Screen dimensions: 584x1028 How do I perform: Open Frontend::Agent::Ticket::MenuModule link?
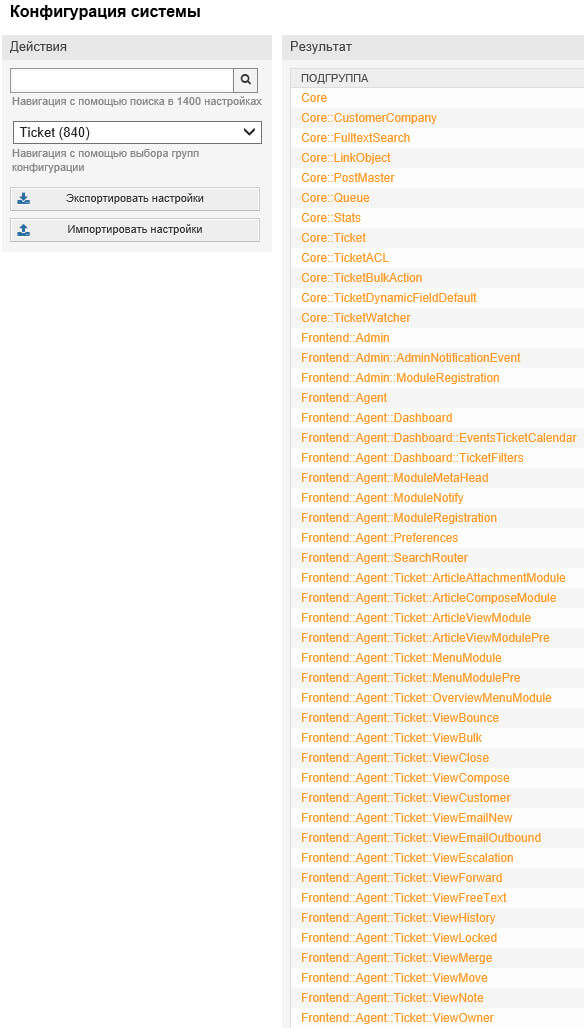[x=401, y=658]
